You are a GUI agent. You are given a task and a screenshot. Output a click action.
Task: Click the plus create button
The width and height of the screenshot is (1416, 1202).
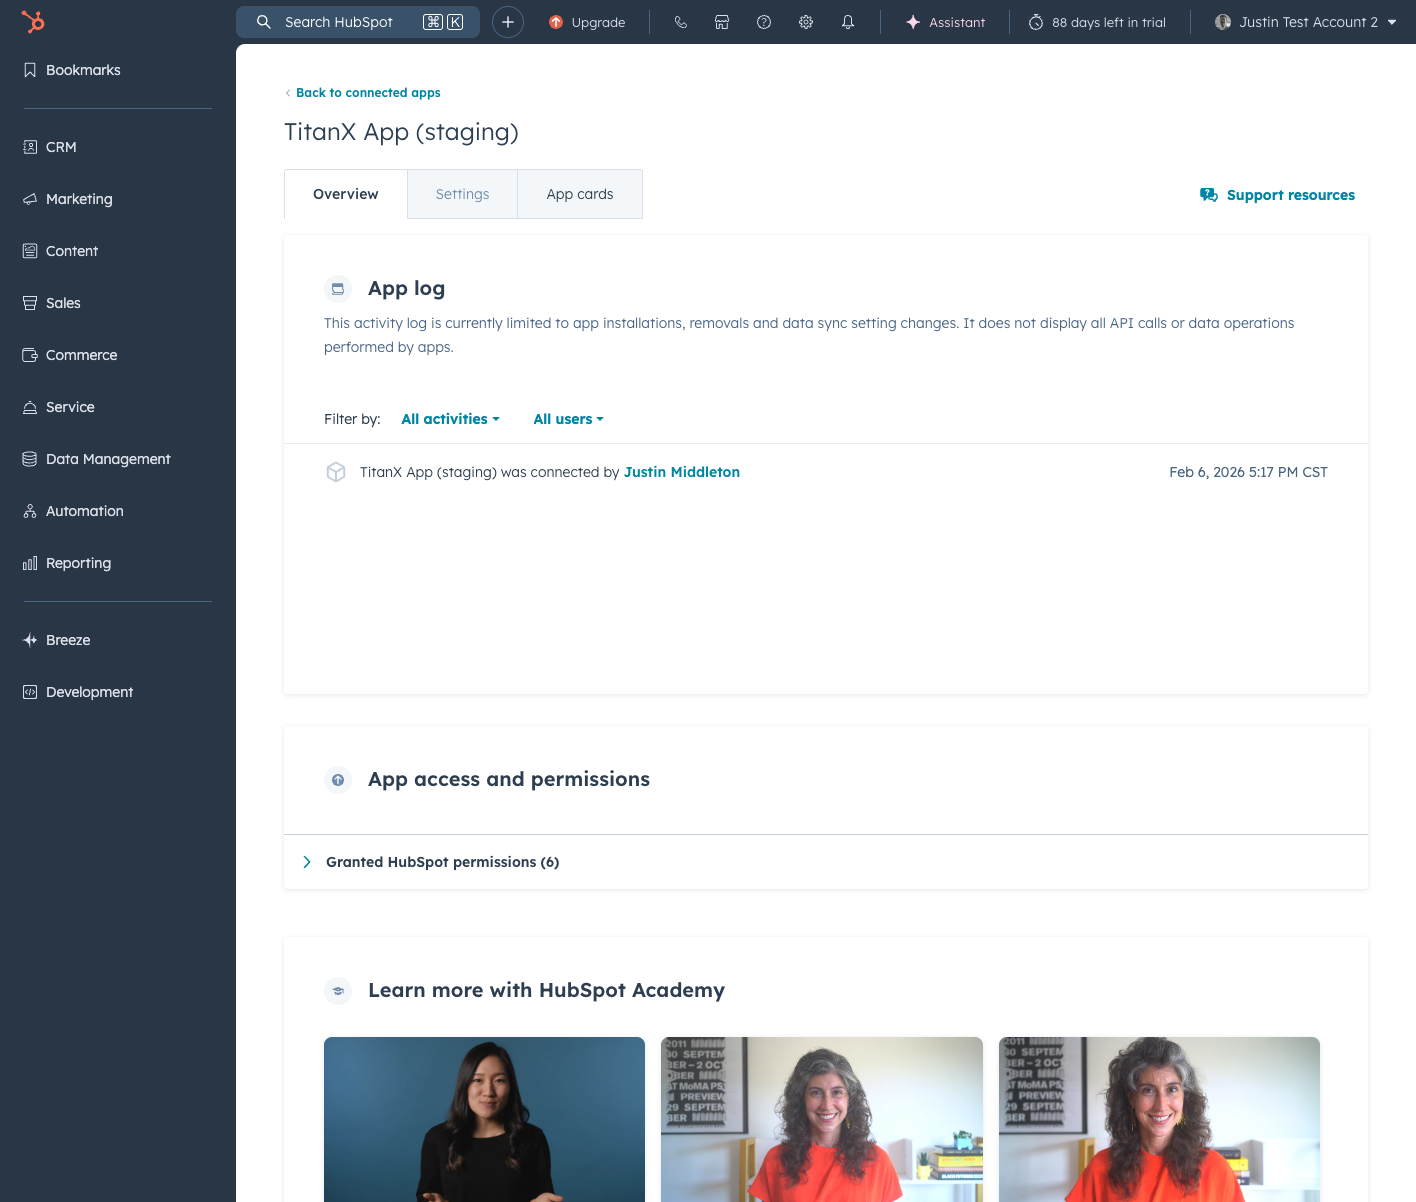click(508, 22)
